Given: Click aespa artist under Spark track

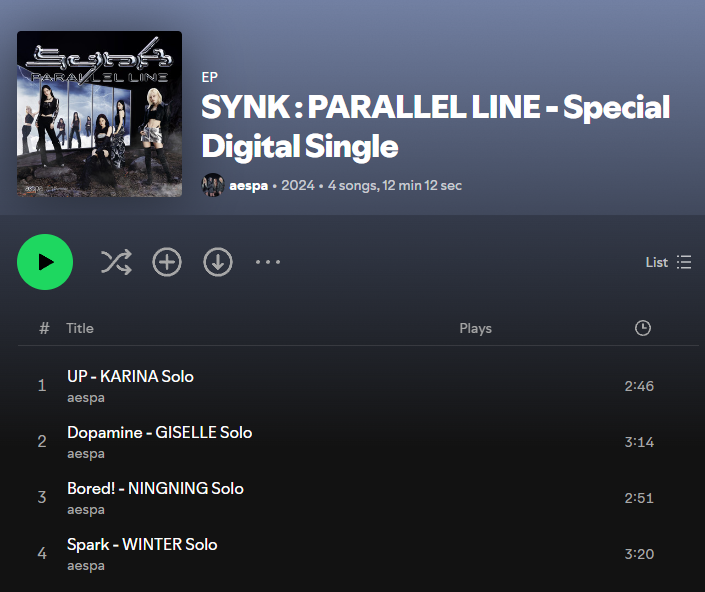Looking at the screenshot, I should click(86, 566).
